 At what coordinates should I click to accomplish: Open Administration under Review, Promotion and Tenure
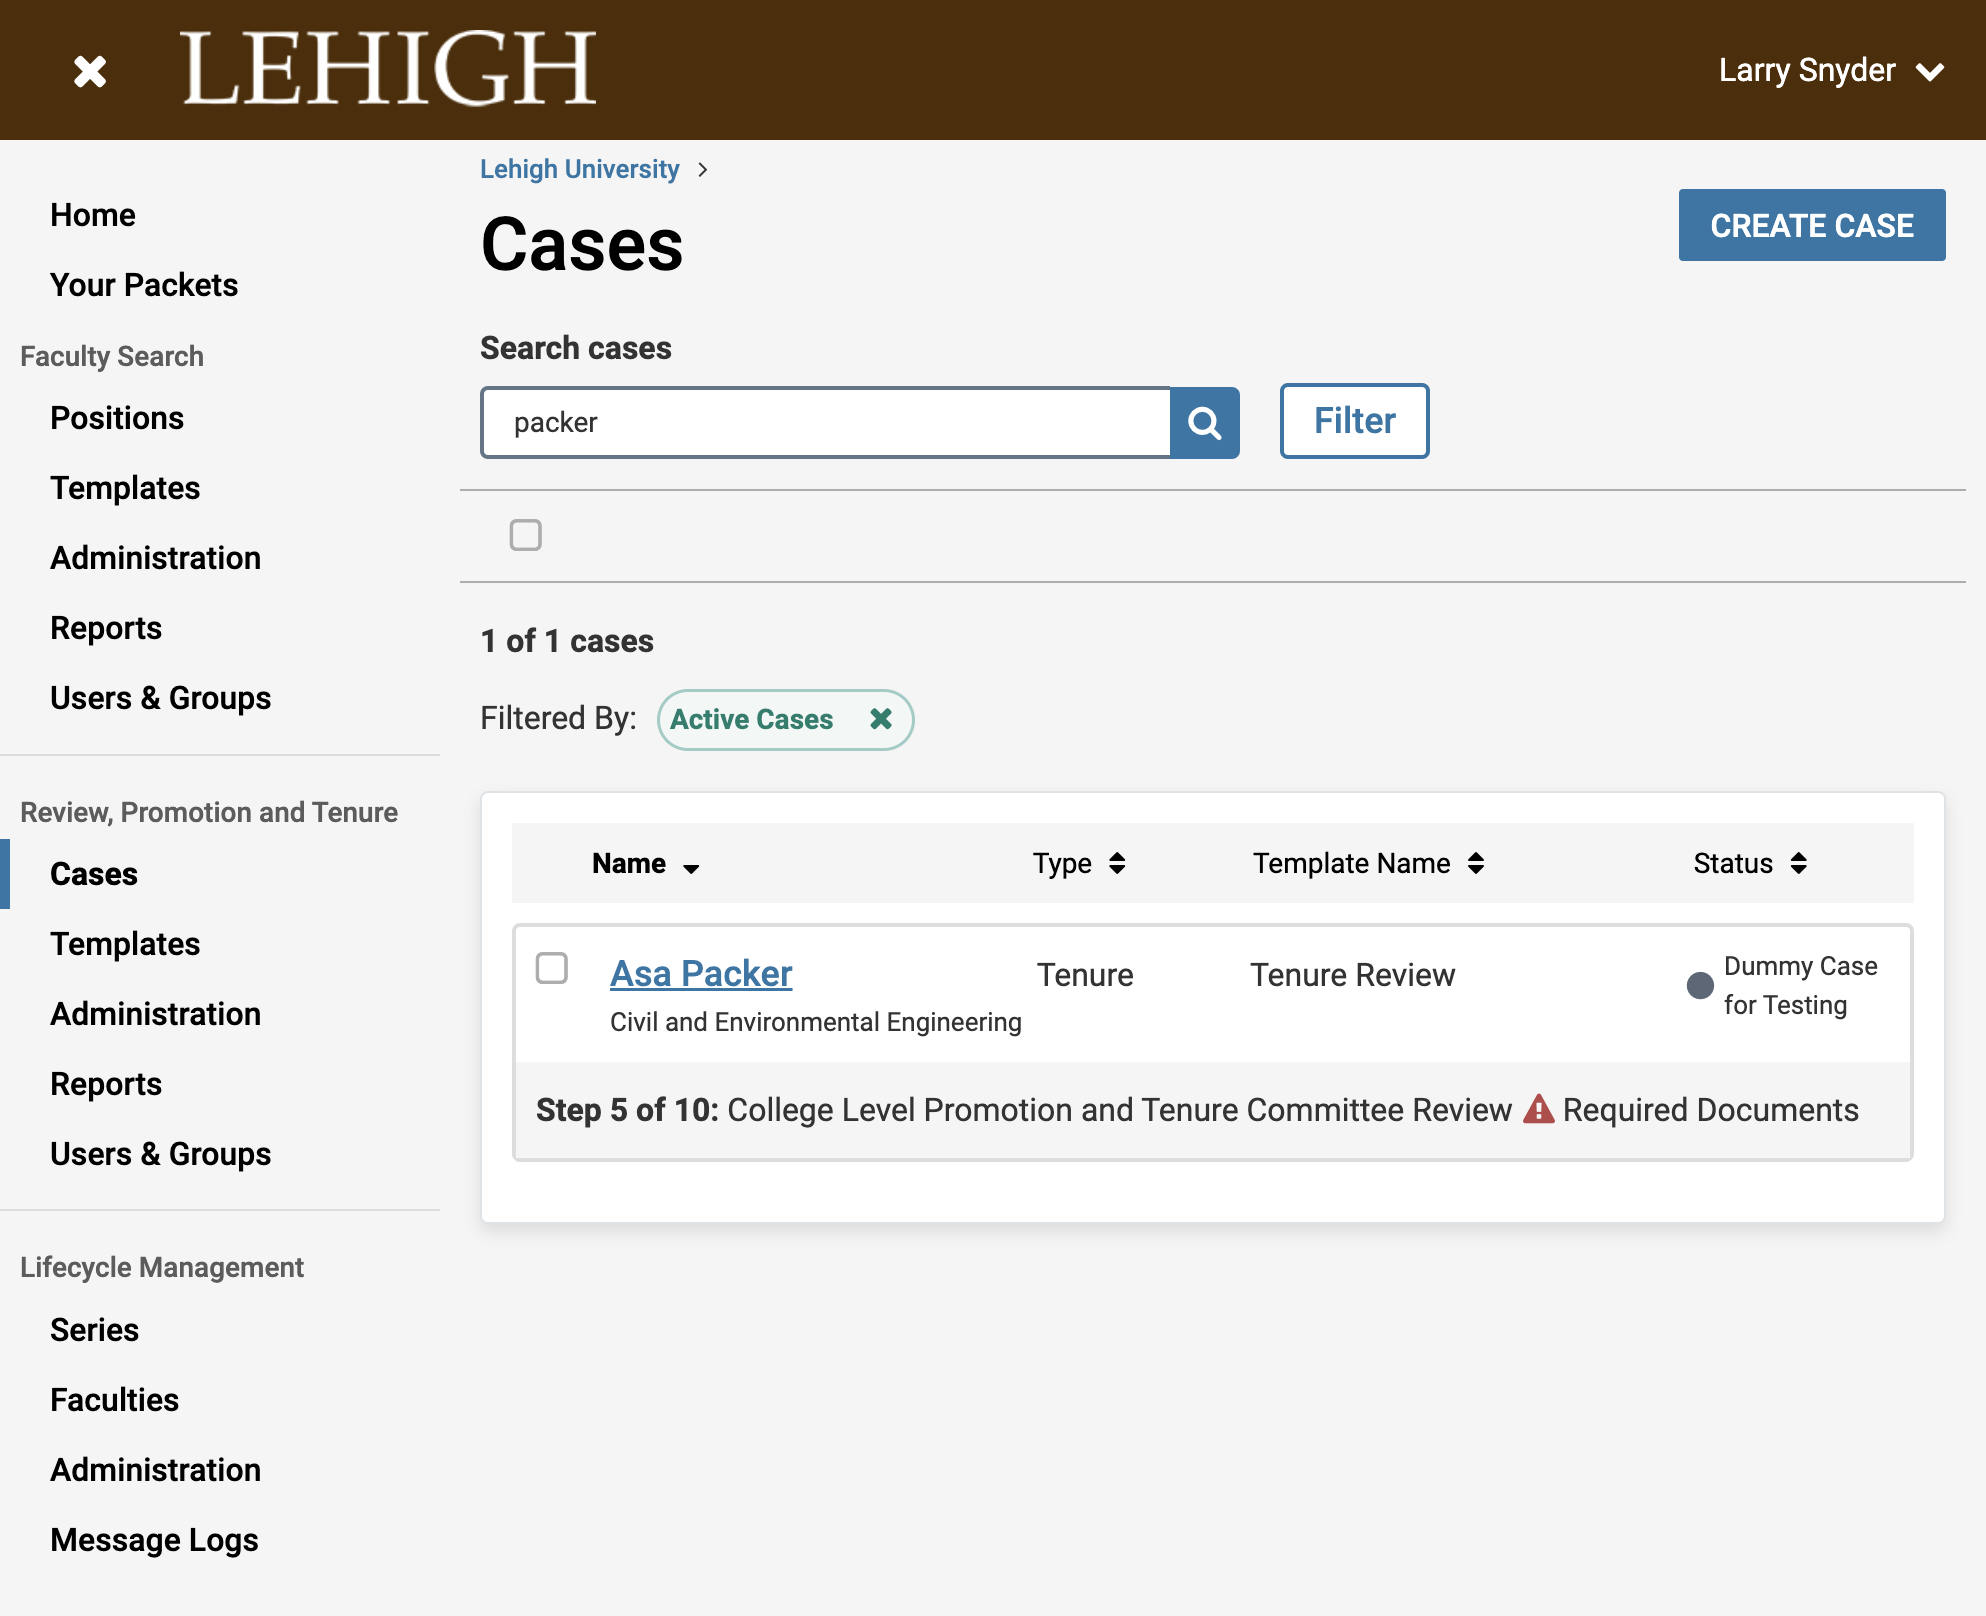point(155,1014)
